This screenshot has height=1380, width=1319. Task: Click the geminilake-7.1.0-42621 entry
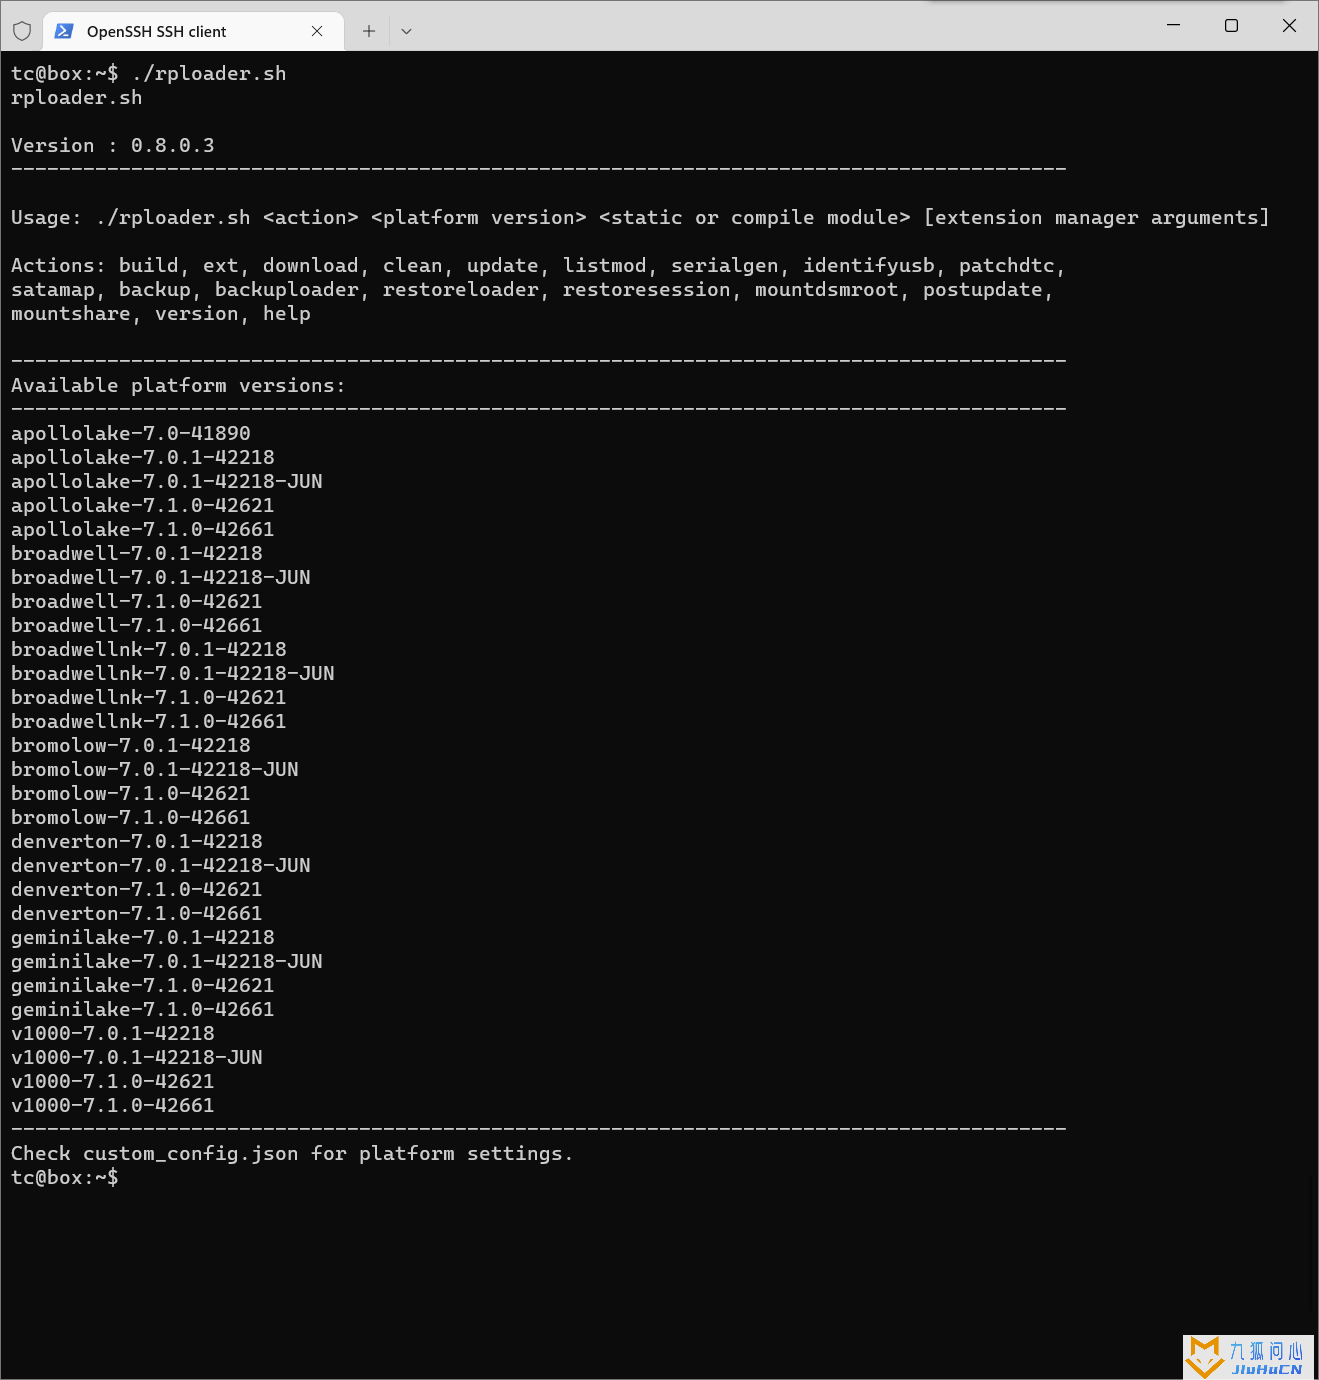pyautogui.click(x=143, y=985)
